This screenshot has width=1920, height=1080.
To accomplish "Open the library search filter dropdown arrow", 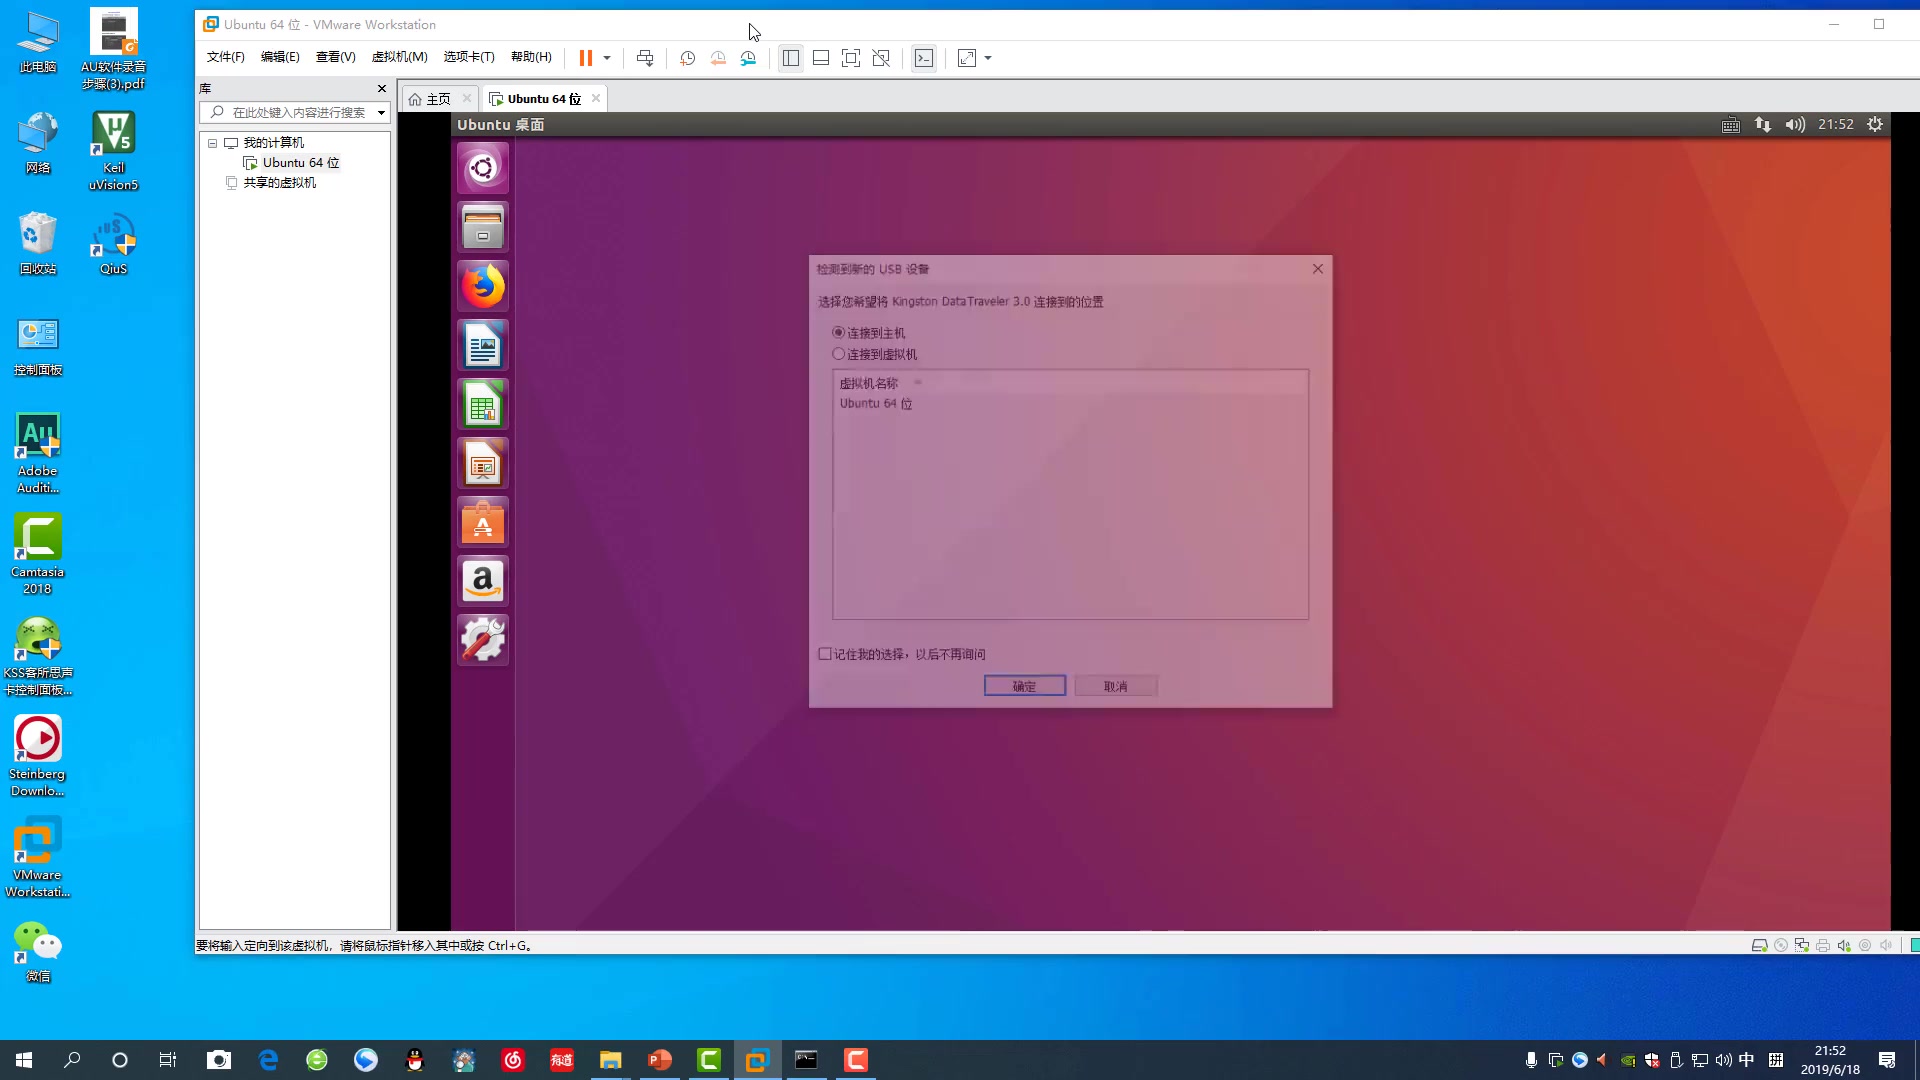I will click(x=381, y=112).
